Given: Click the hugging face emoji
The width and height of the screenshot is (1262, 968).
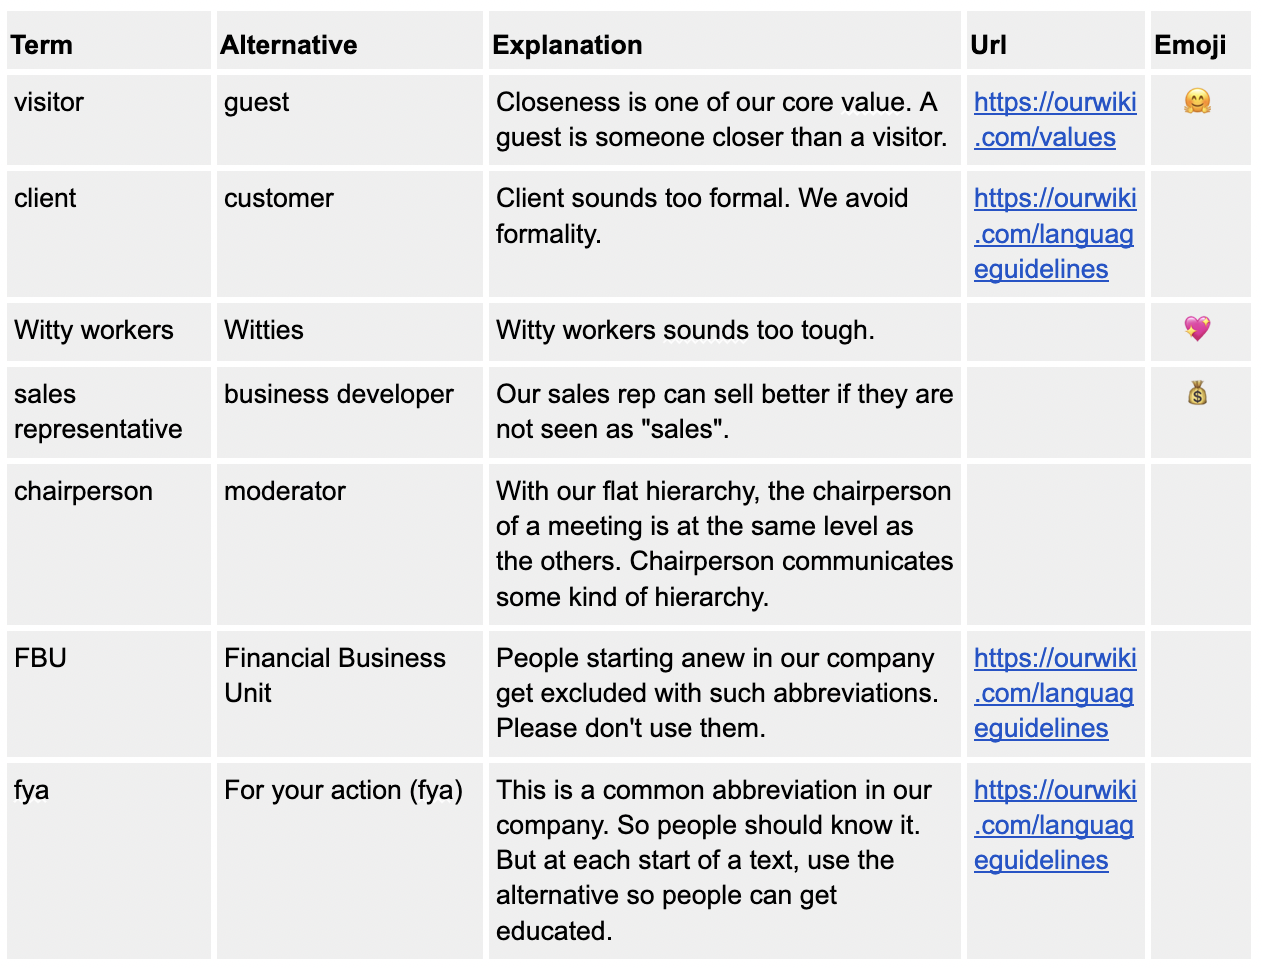Looking at the screenshot, I should pos(1197,101).
